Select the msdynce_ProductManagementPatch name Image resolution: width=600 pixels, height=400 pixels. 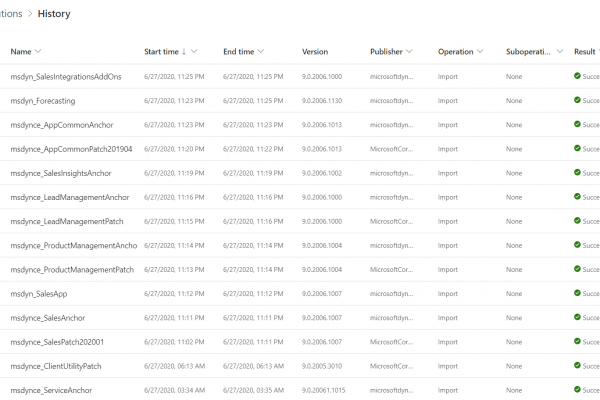pos(72,270)
